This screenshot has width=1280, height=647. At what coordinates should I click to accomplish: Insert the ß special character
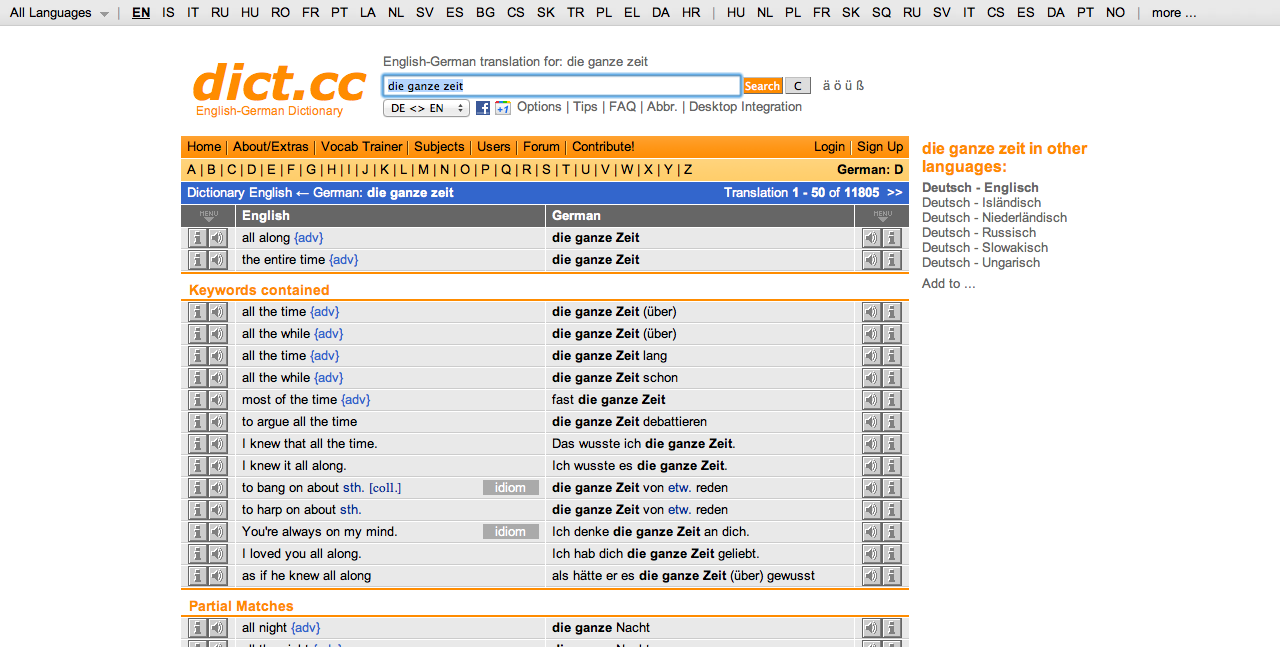click(x=860, y=86)
